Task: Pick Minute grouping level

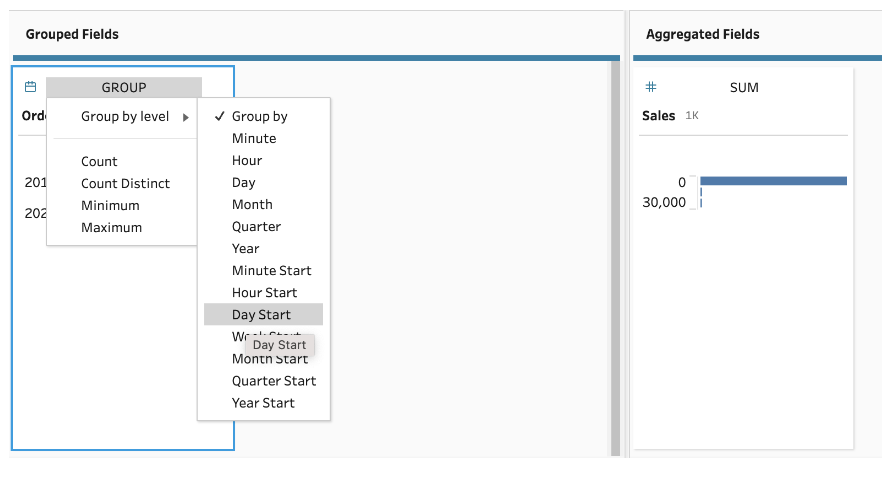Action: pyautogui.click(x=254, y=138)
